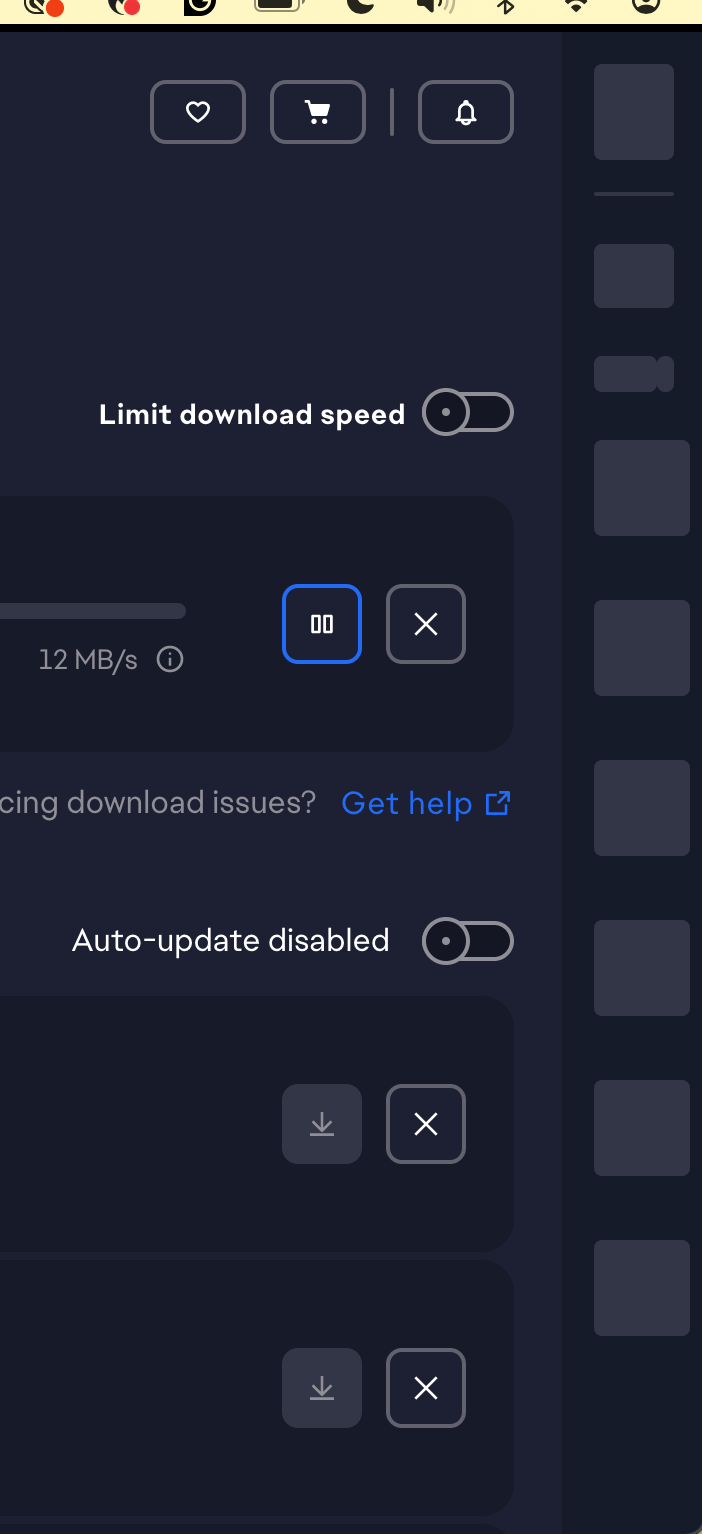Image resolution: width=702 pixels, height=1534 pixels.
Task: Click the download progress bar
Action: [93, 611]
